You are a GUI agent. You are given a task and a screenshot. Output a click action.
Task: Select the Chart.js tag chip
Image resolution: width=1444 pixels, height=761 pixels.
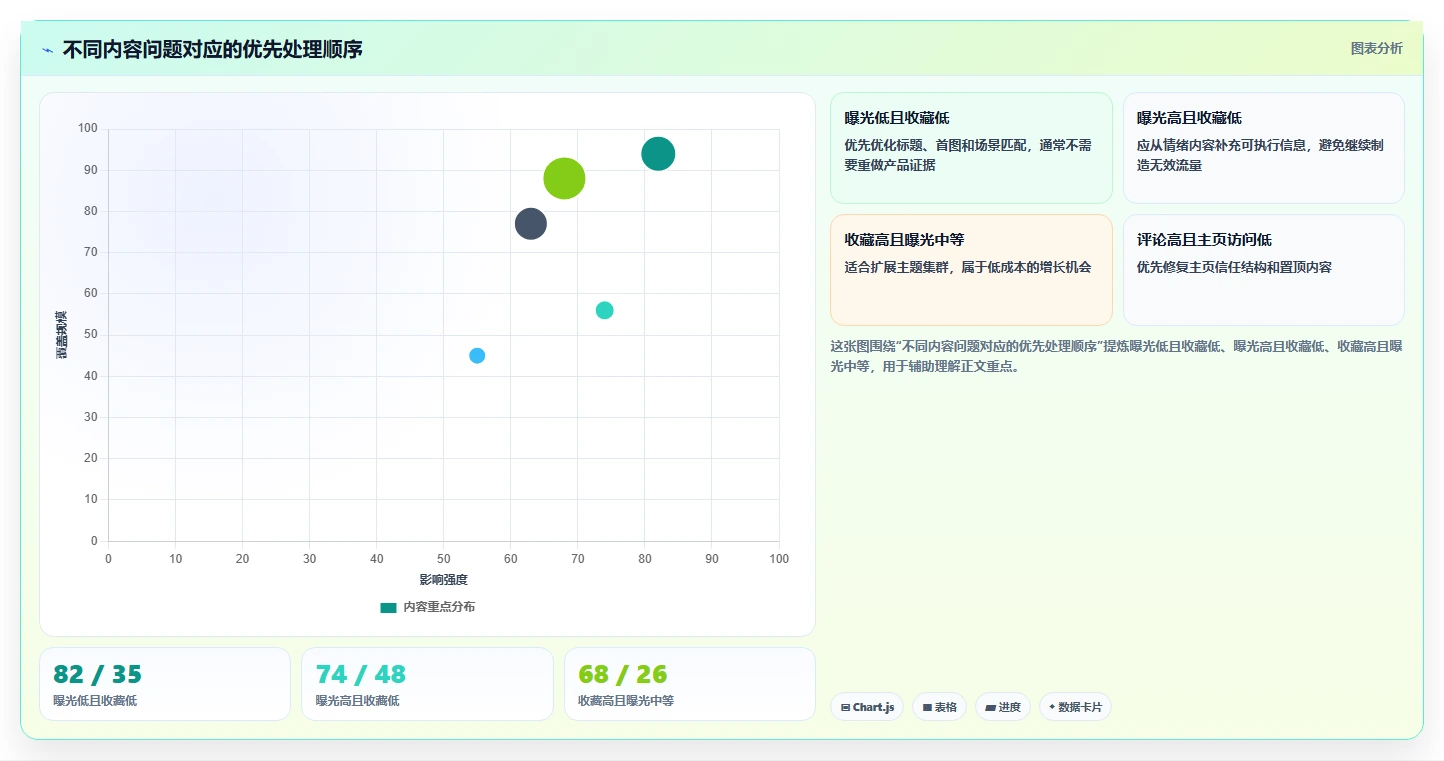coord(867,707)
